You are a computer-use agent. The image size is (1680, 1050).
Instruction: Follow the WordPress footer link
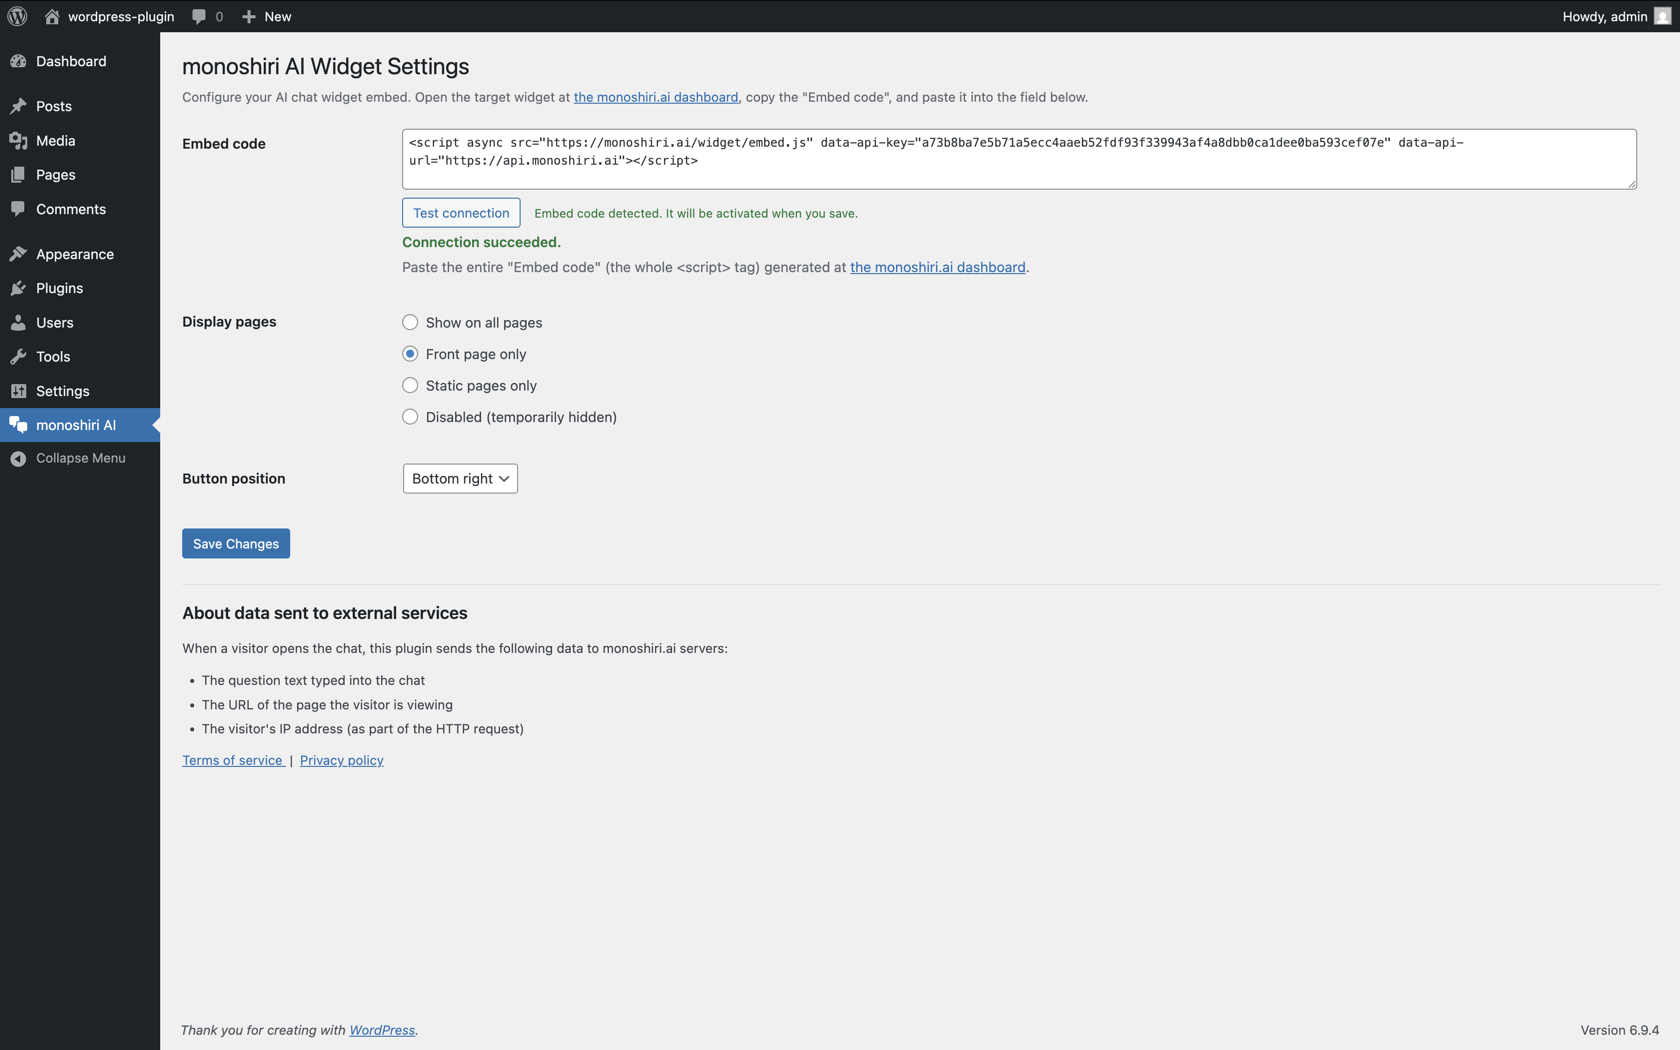click(382, 1030)
